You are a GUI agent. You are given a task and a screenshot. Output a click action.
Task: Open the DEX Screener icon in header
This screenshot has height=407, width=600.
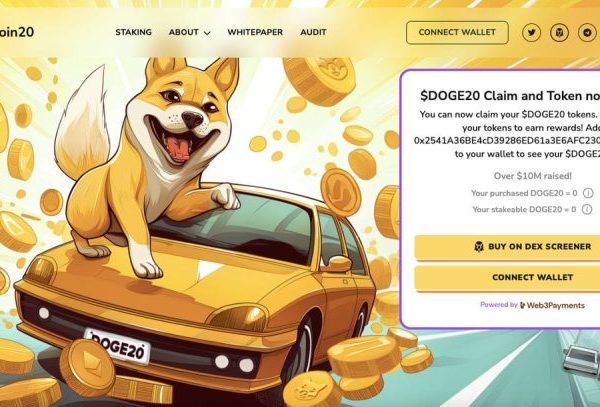[559, 33]
